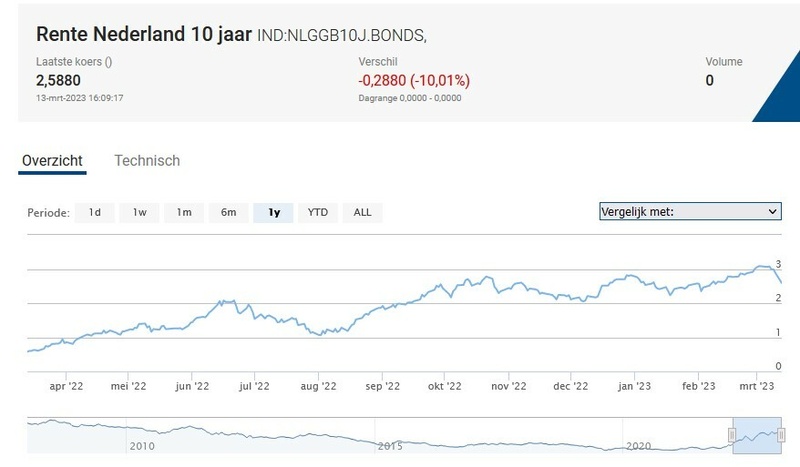Image resolution: width=800 pixels, height=467 pixels.
Task: Click the right navigator range handle
Action: [x=780, y=434]
